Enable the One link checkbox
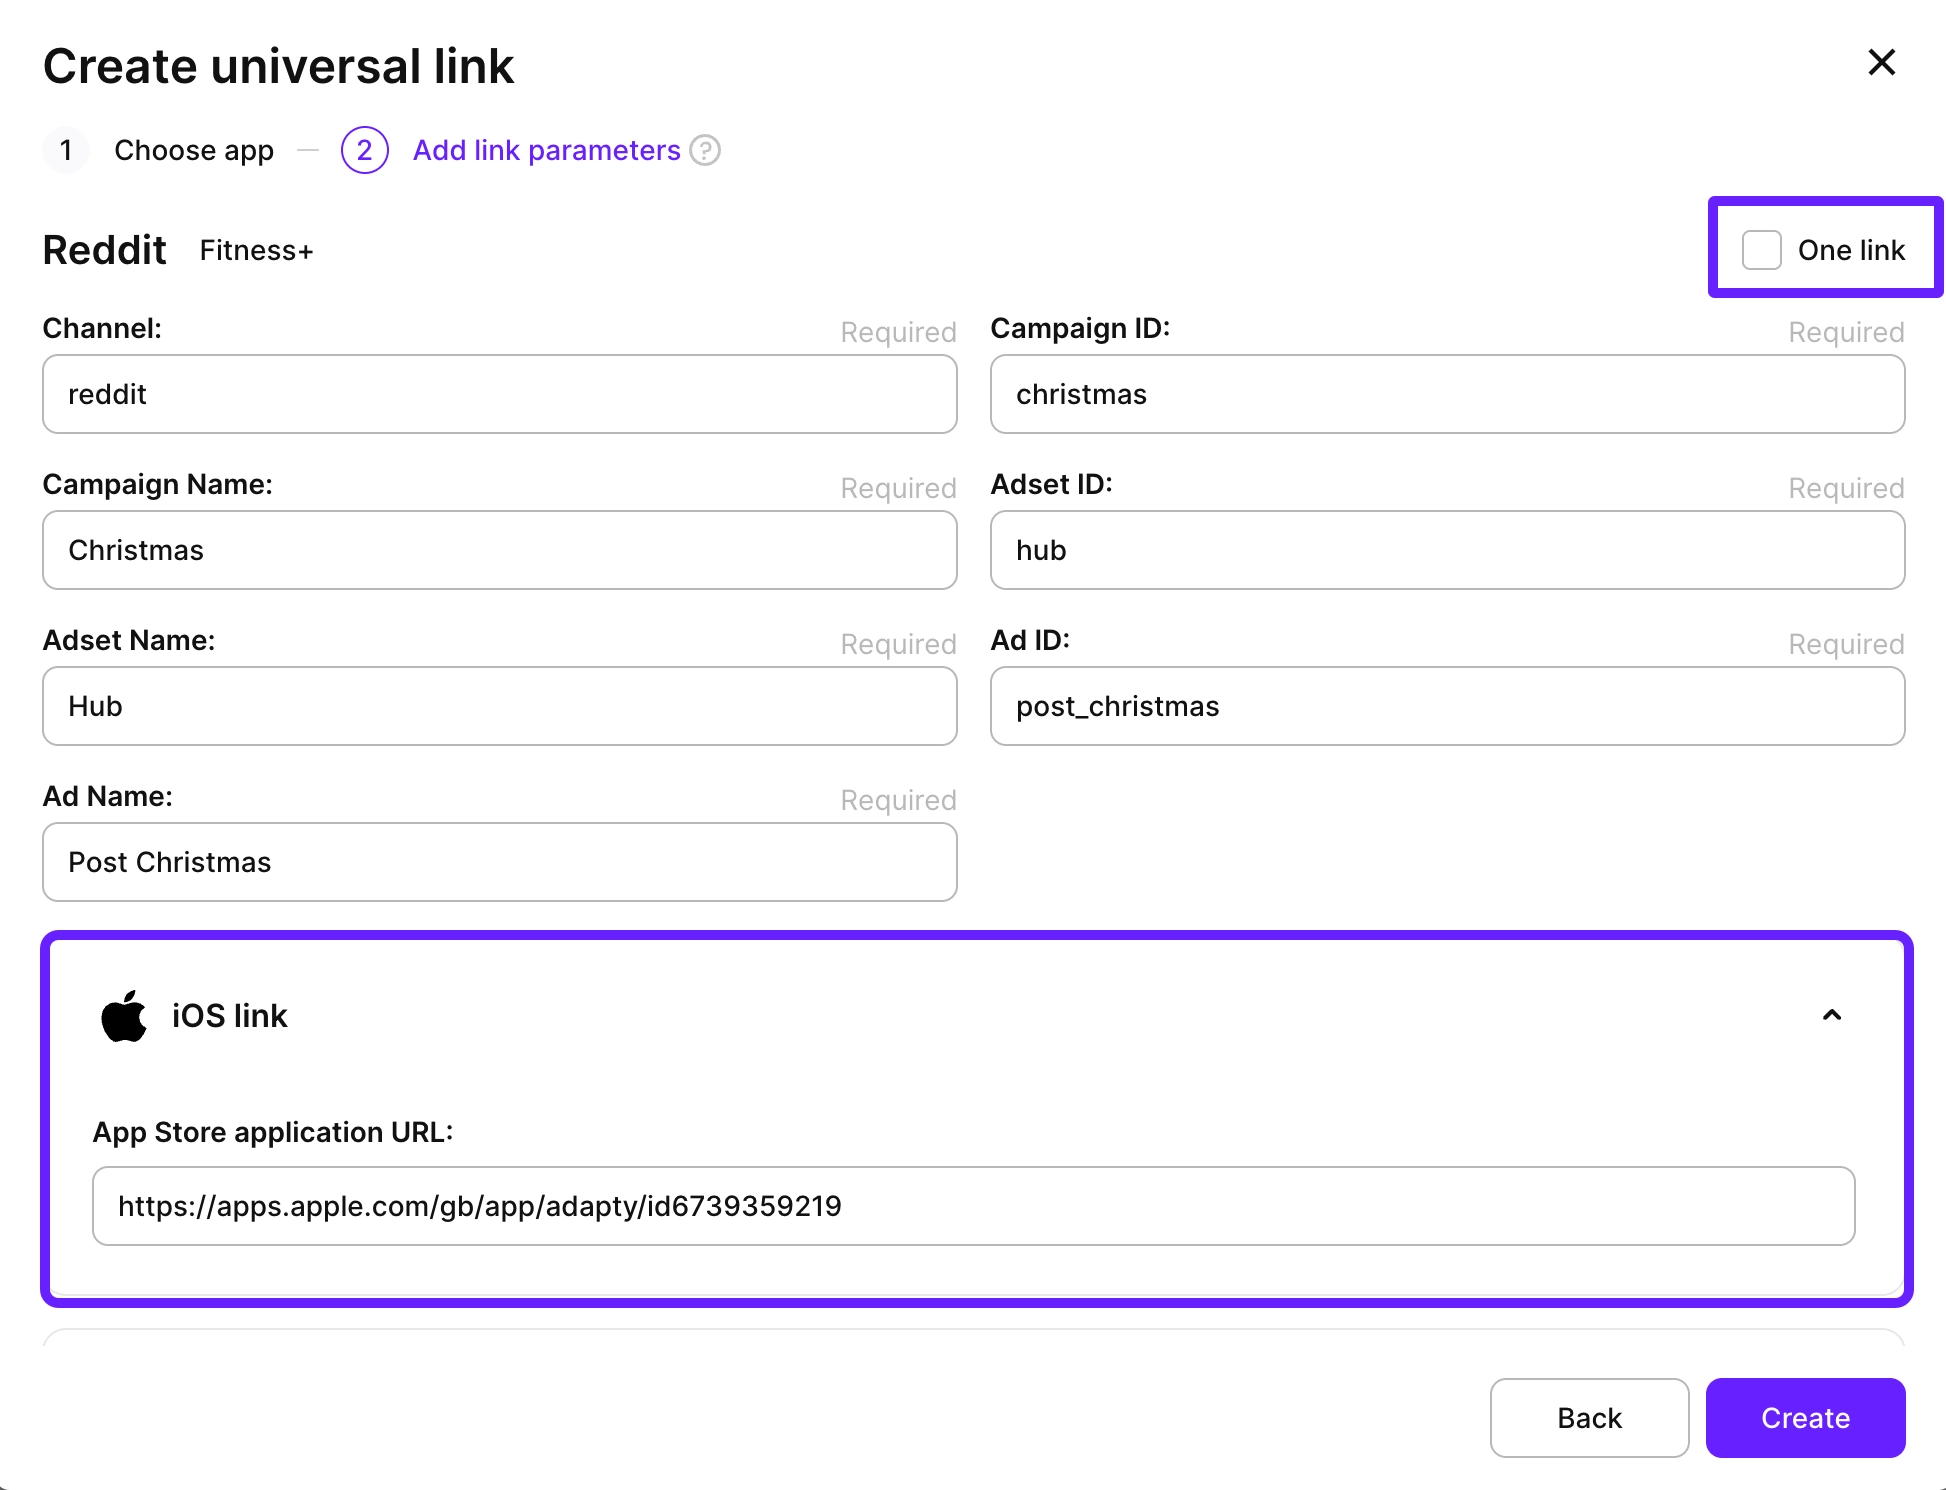This screenshot has width=1946, height=1490. (x=1761, y=250)
